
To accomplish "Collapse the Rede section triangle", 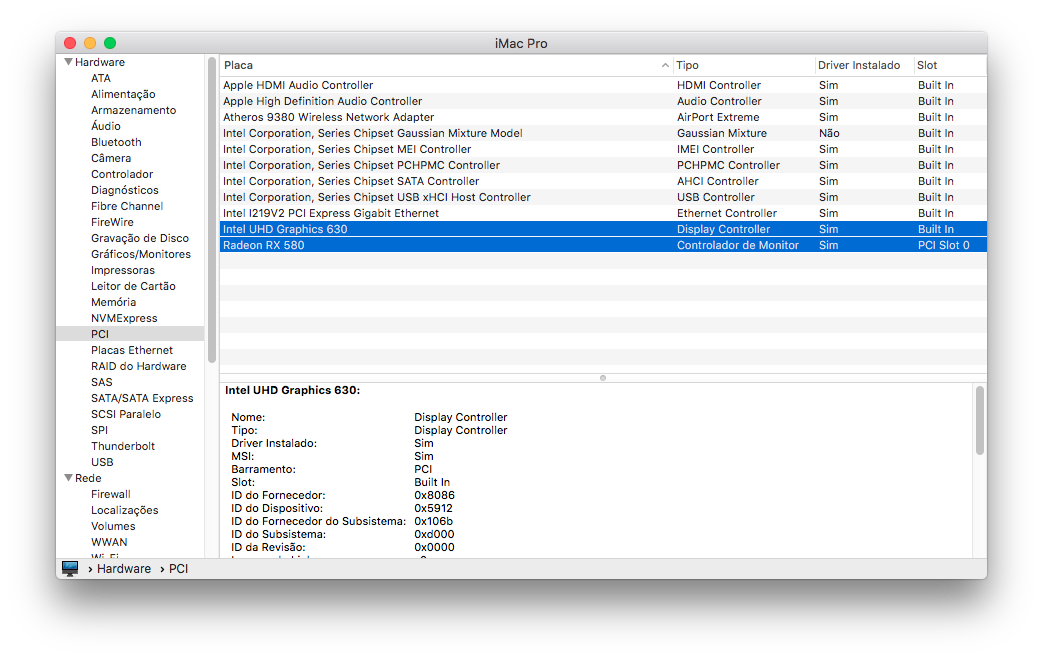I will 68,478.
